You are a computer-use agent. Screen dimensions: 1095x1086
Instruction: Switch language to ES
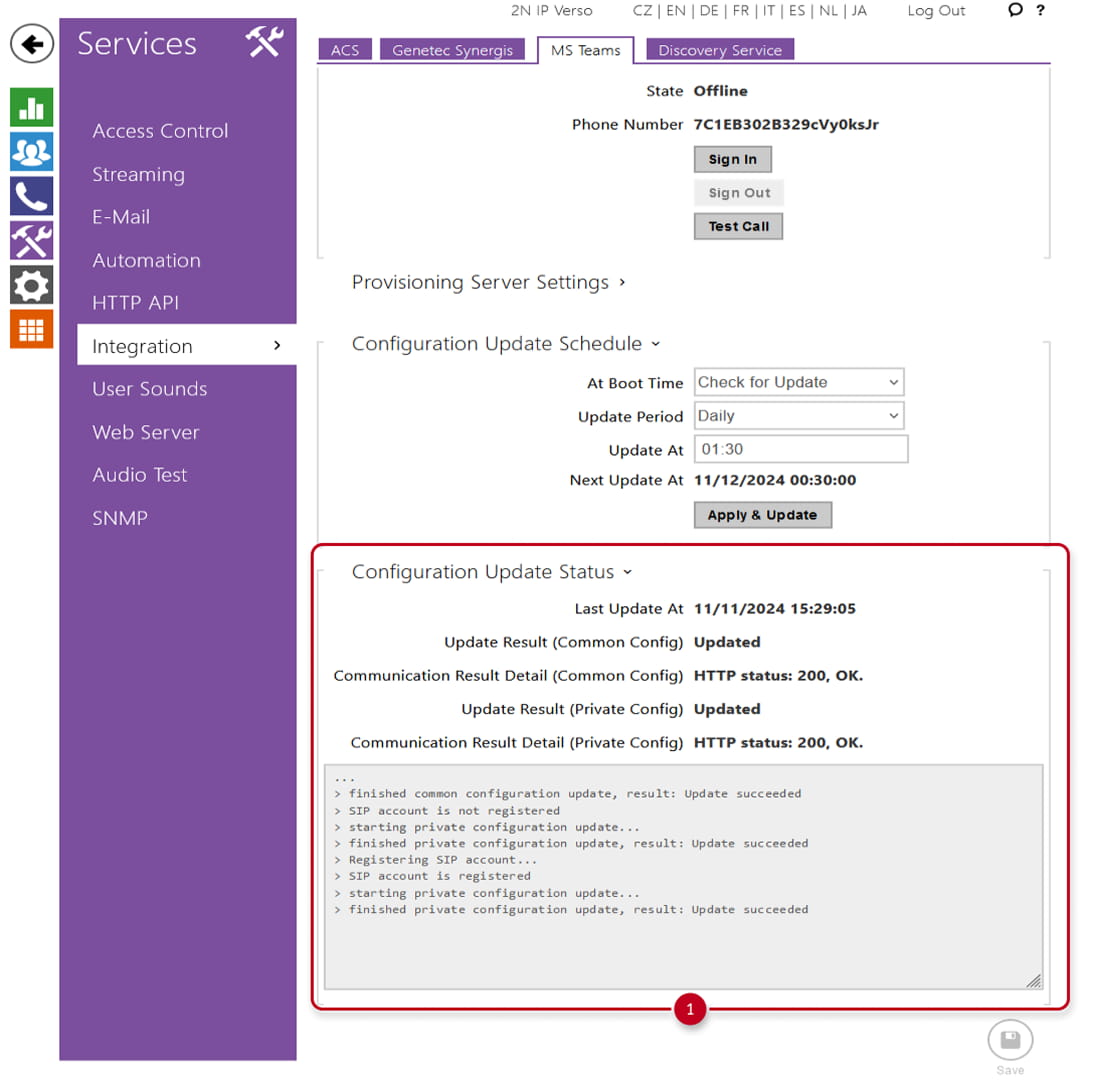tap(796, 10)
